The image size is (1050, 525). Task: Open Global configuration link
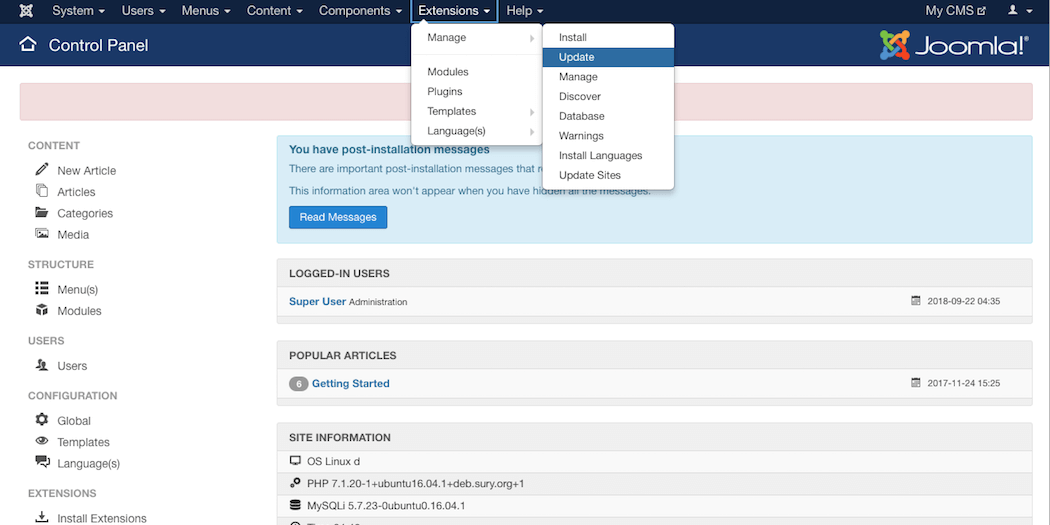[x=74, y=421]
